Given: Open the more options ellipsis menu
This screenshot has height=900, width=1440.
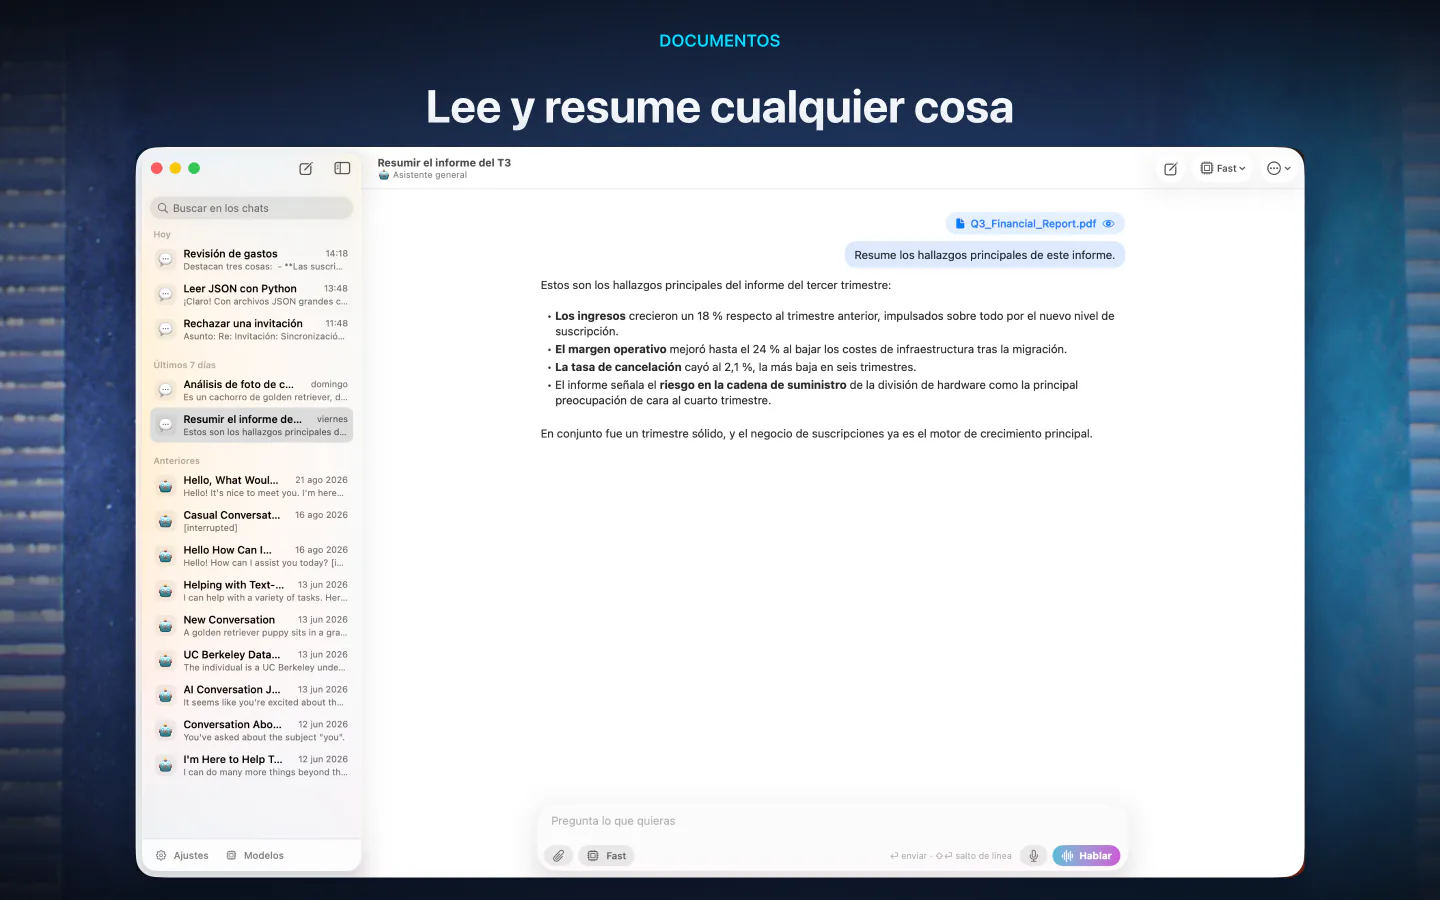Looking at the screenshot, I should pos(1279,169).
